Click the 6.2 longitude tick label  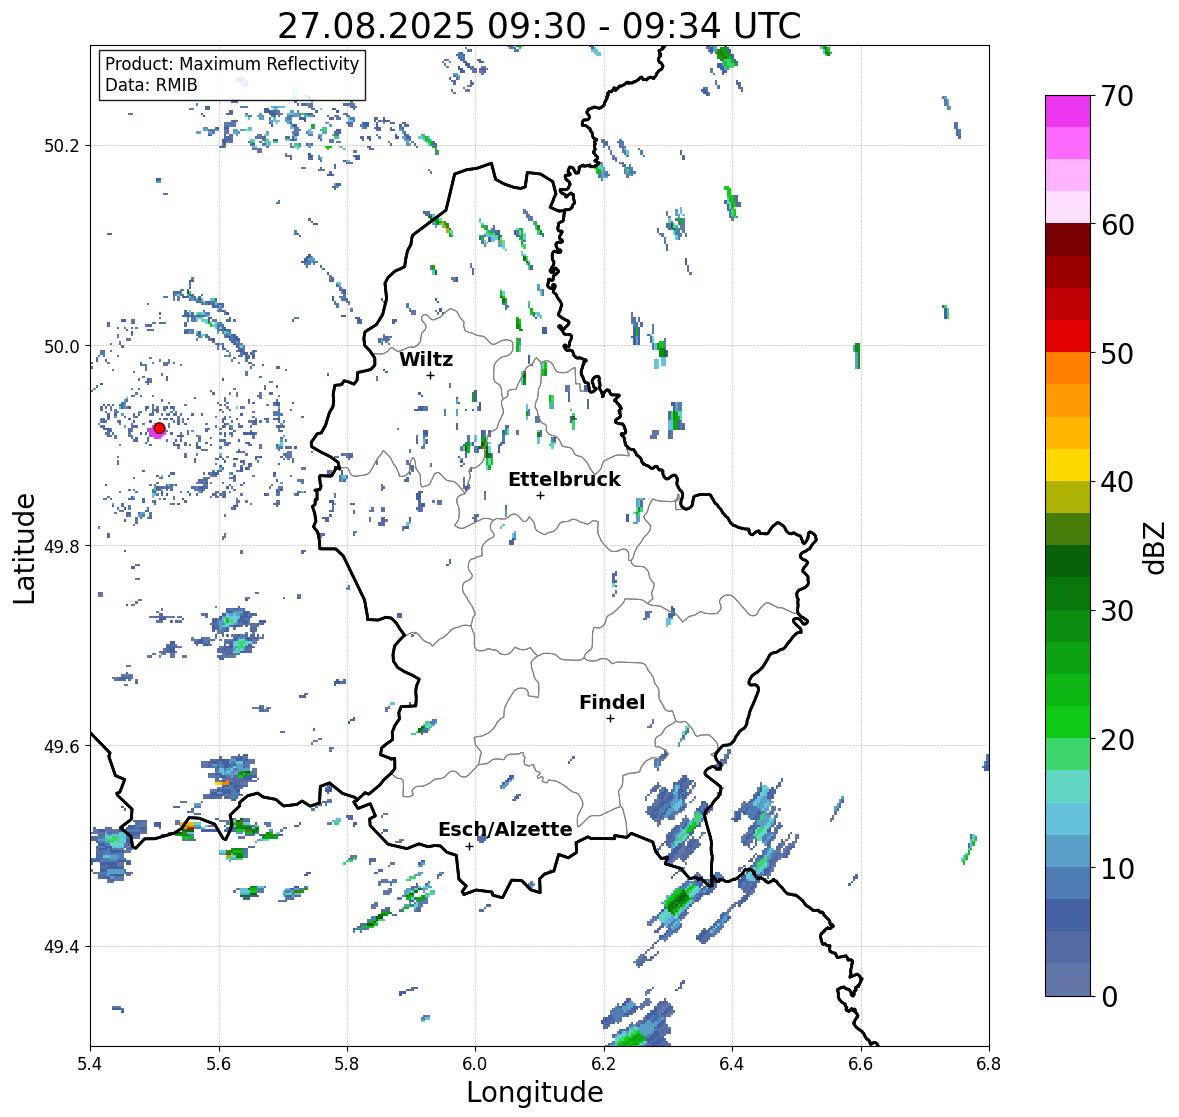pos(604,1064)
